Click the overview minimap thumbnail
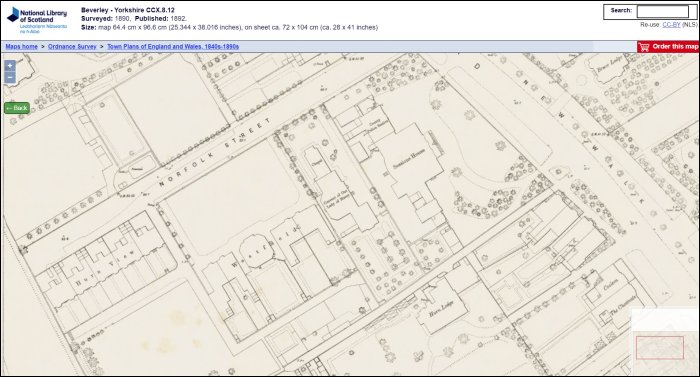700x377 pixels. coord(665,341)
